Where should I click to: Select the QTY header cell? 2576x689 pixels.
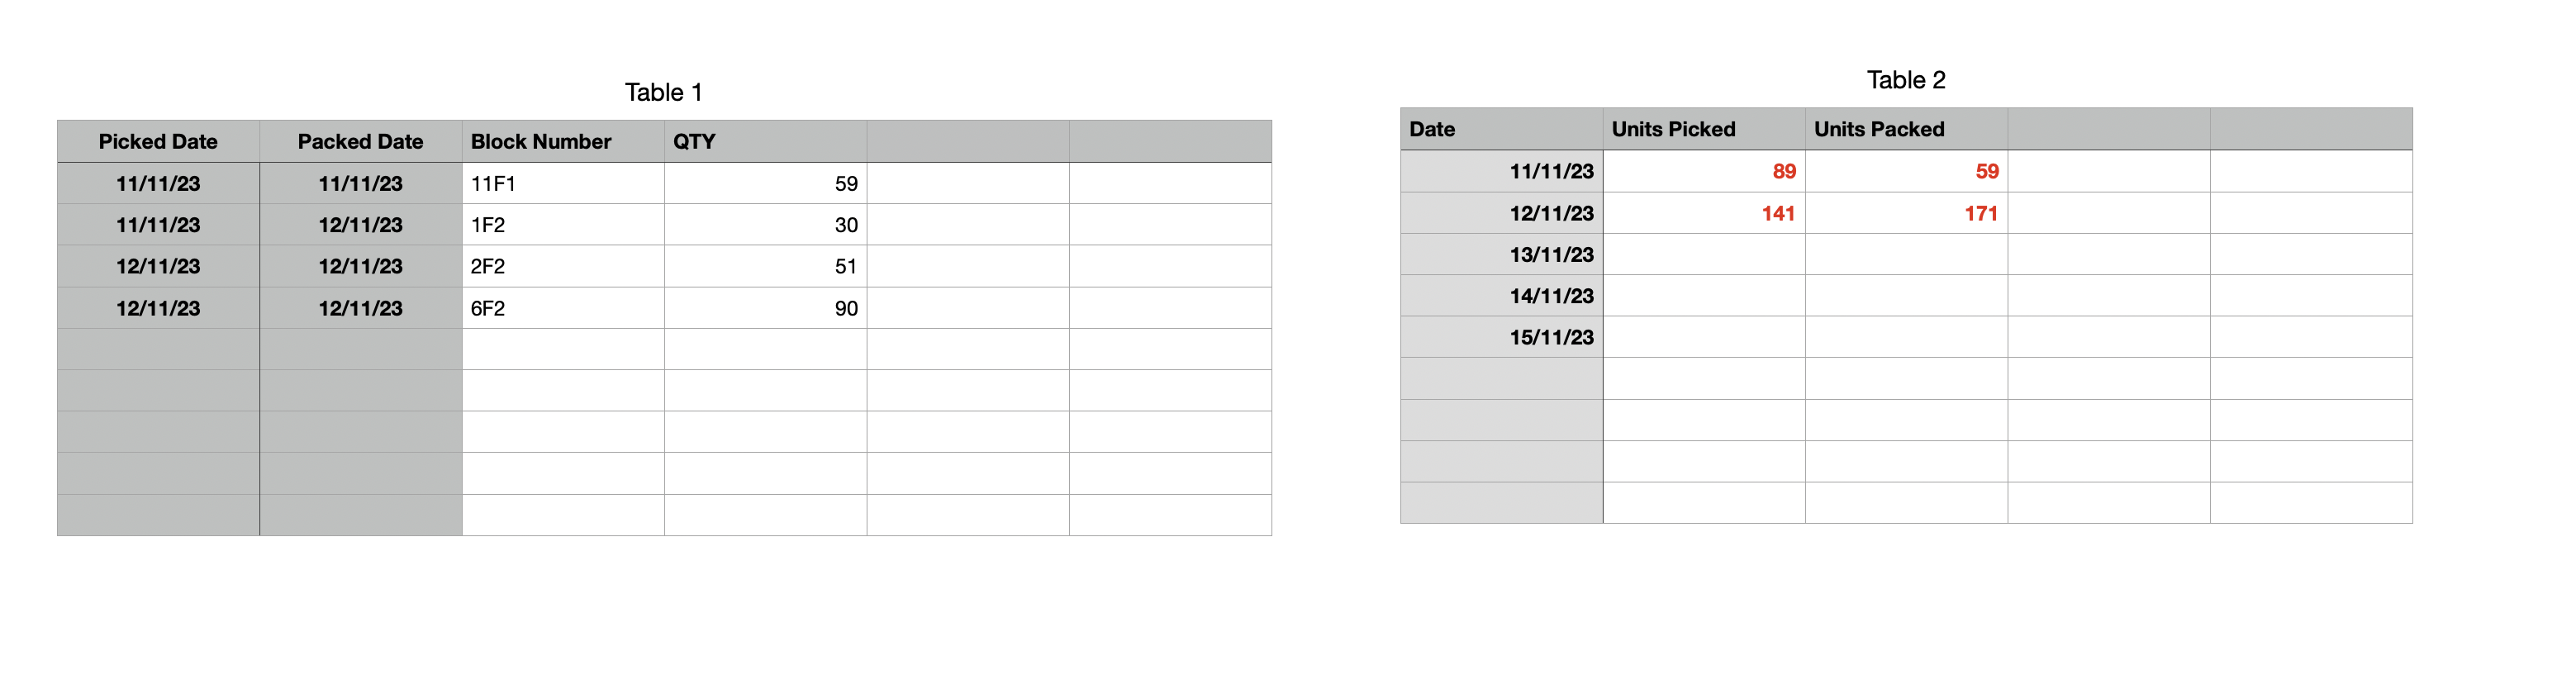point(766,142)
